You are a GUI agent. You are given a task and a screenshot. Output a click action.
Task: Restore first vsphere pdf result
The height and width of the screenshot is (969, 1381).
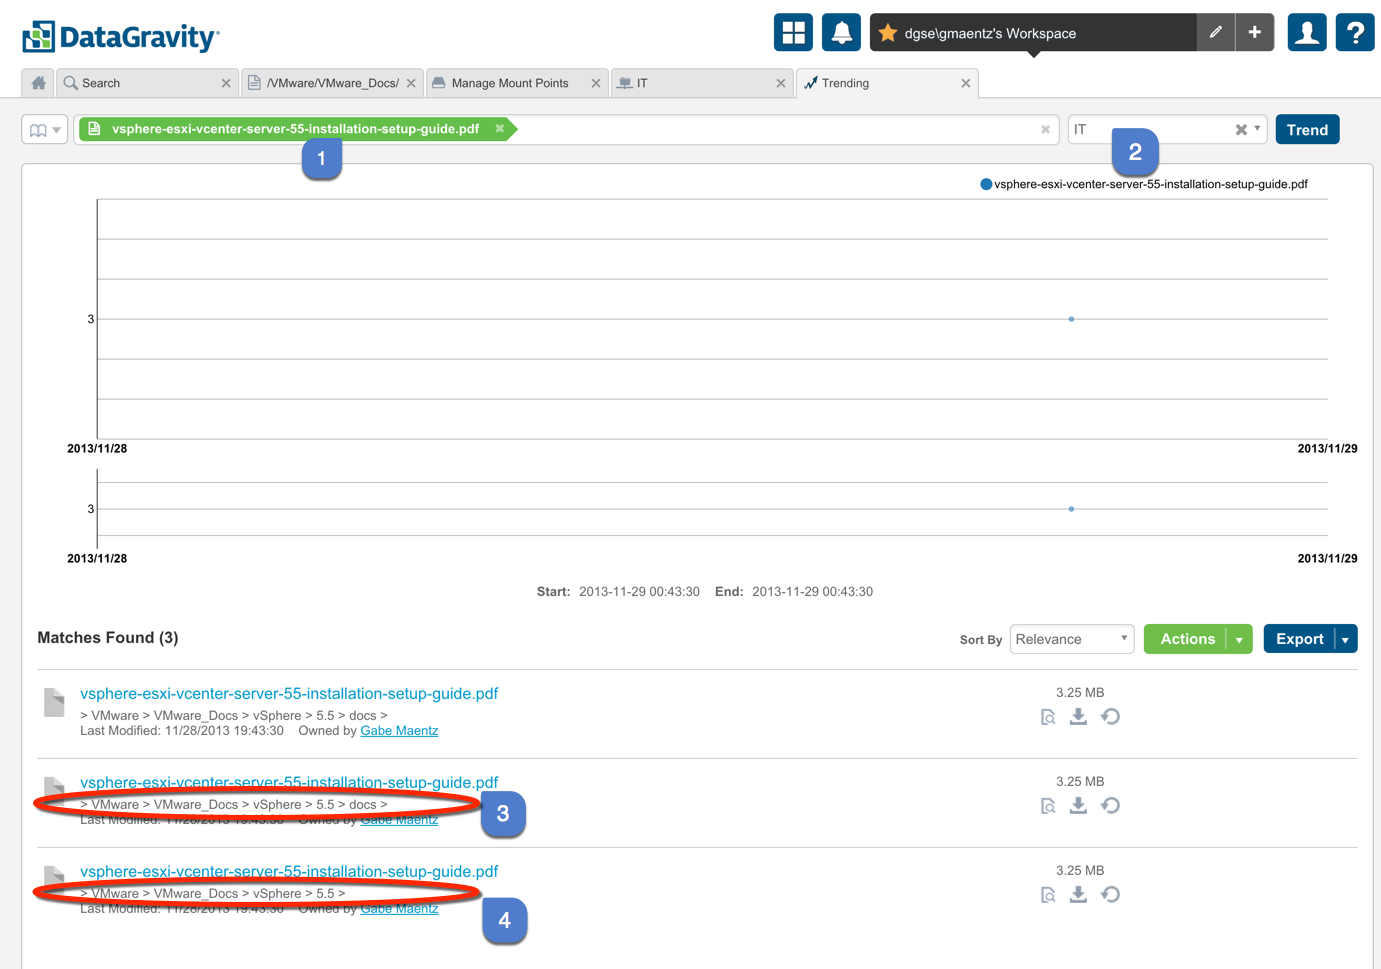(1110, 717)
